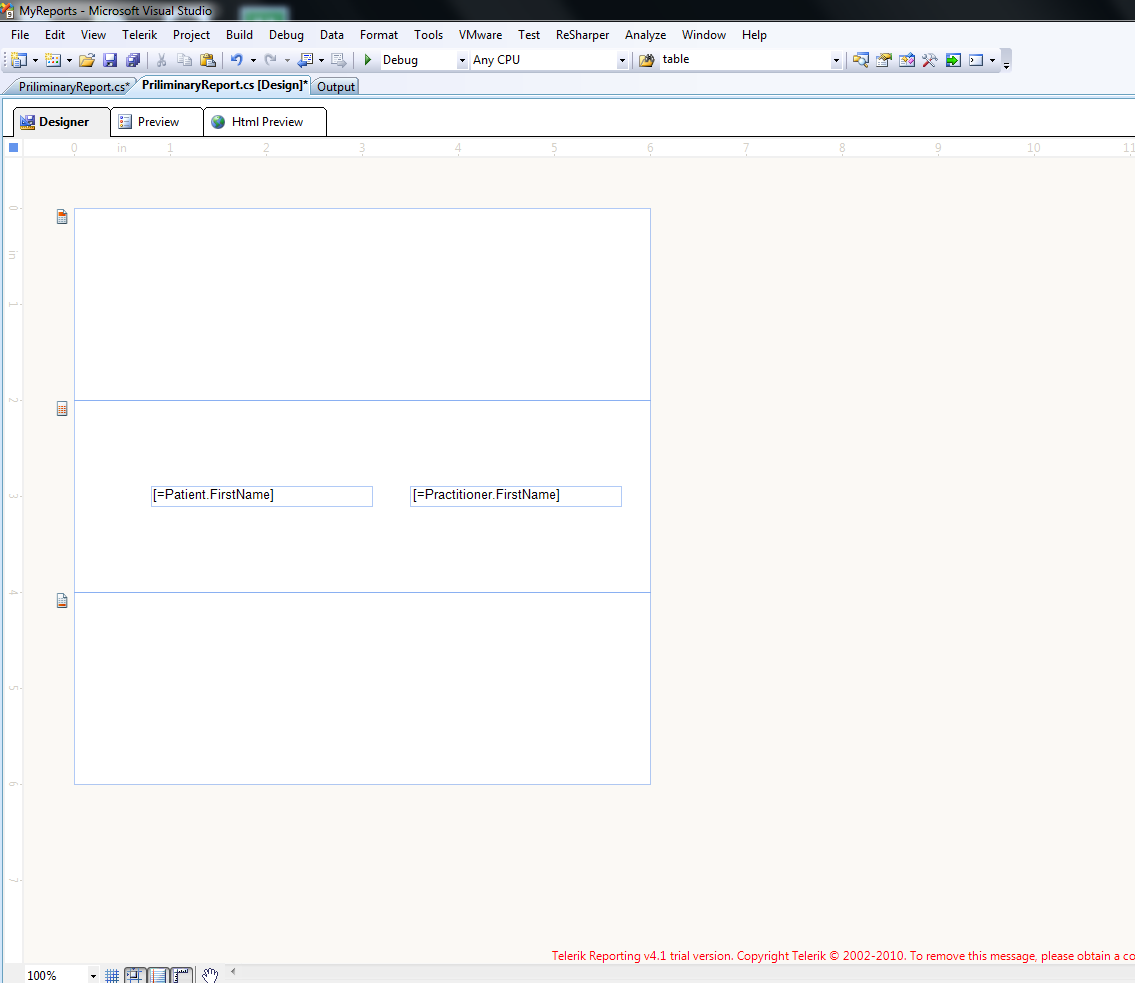The image size is (1135, 983).
Task: Open the New Project dropdown arrow
Action: coord(35,61)
